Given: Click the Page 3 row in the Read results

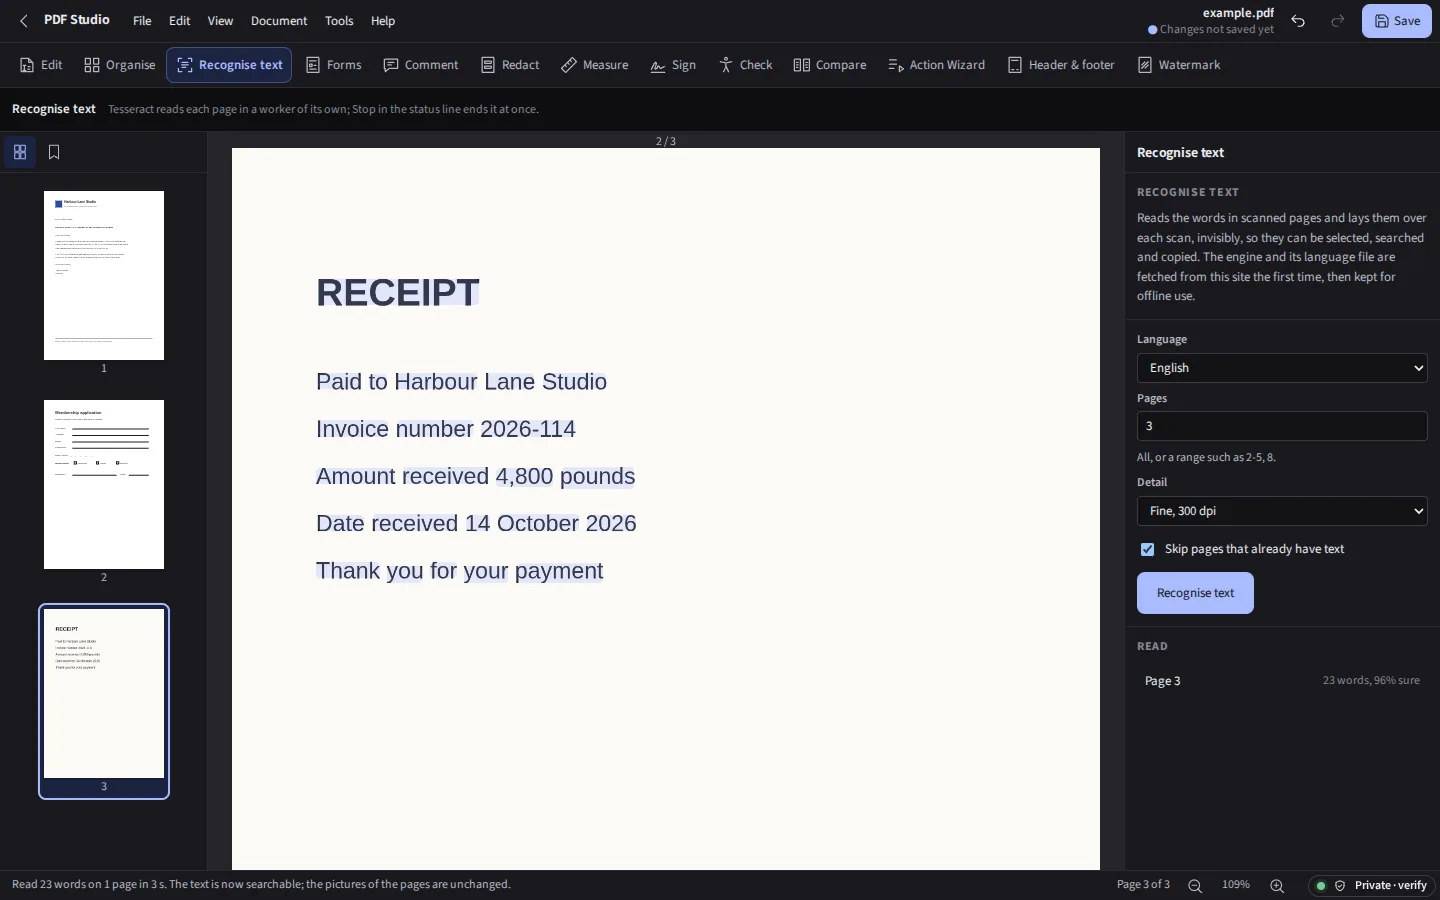Looking at the screenshot, I should (x=1282, y=681).
